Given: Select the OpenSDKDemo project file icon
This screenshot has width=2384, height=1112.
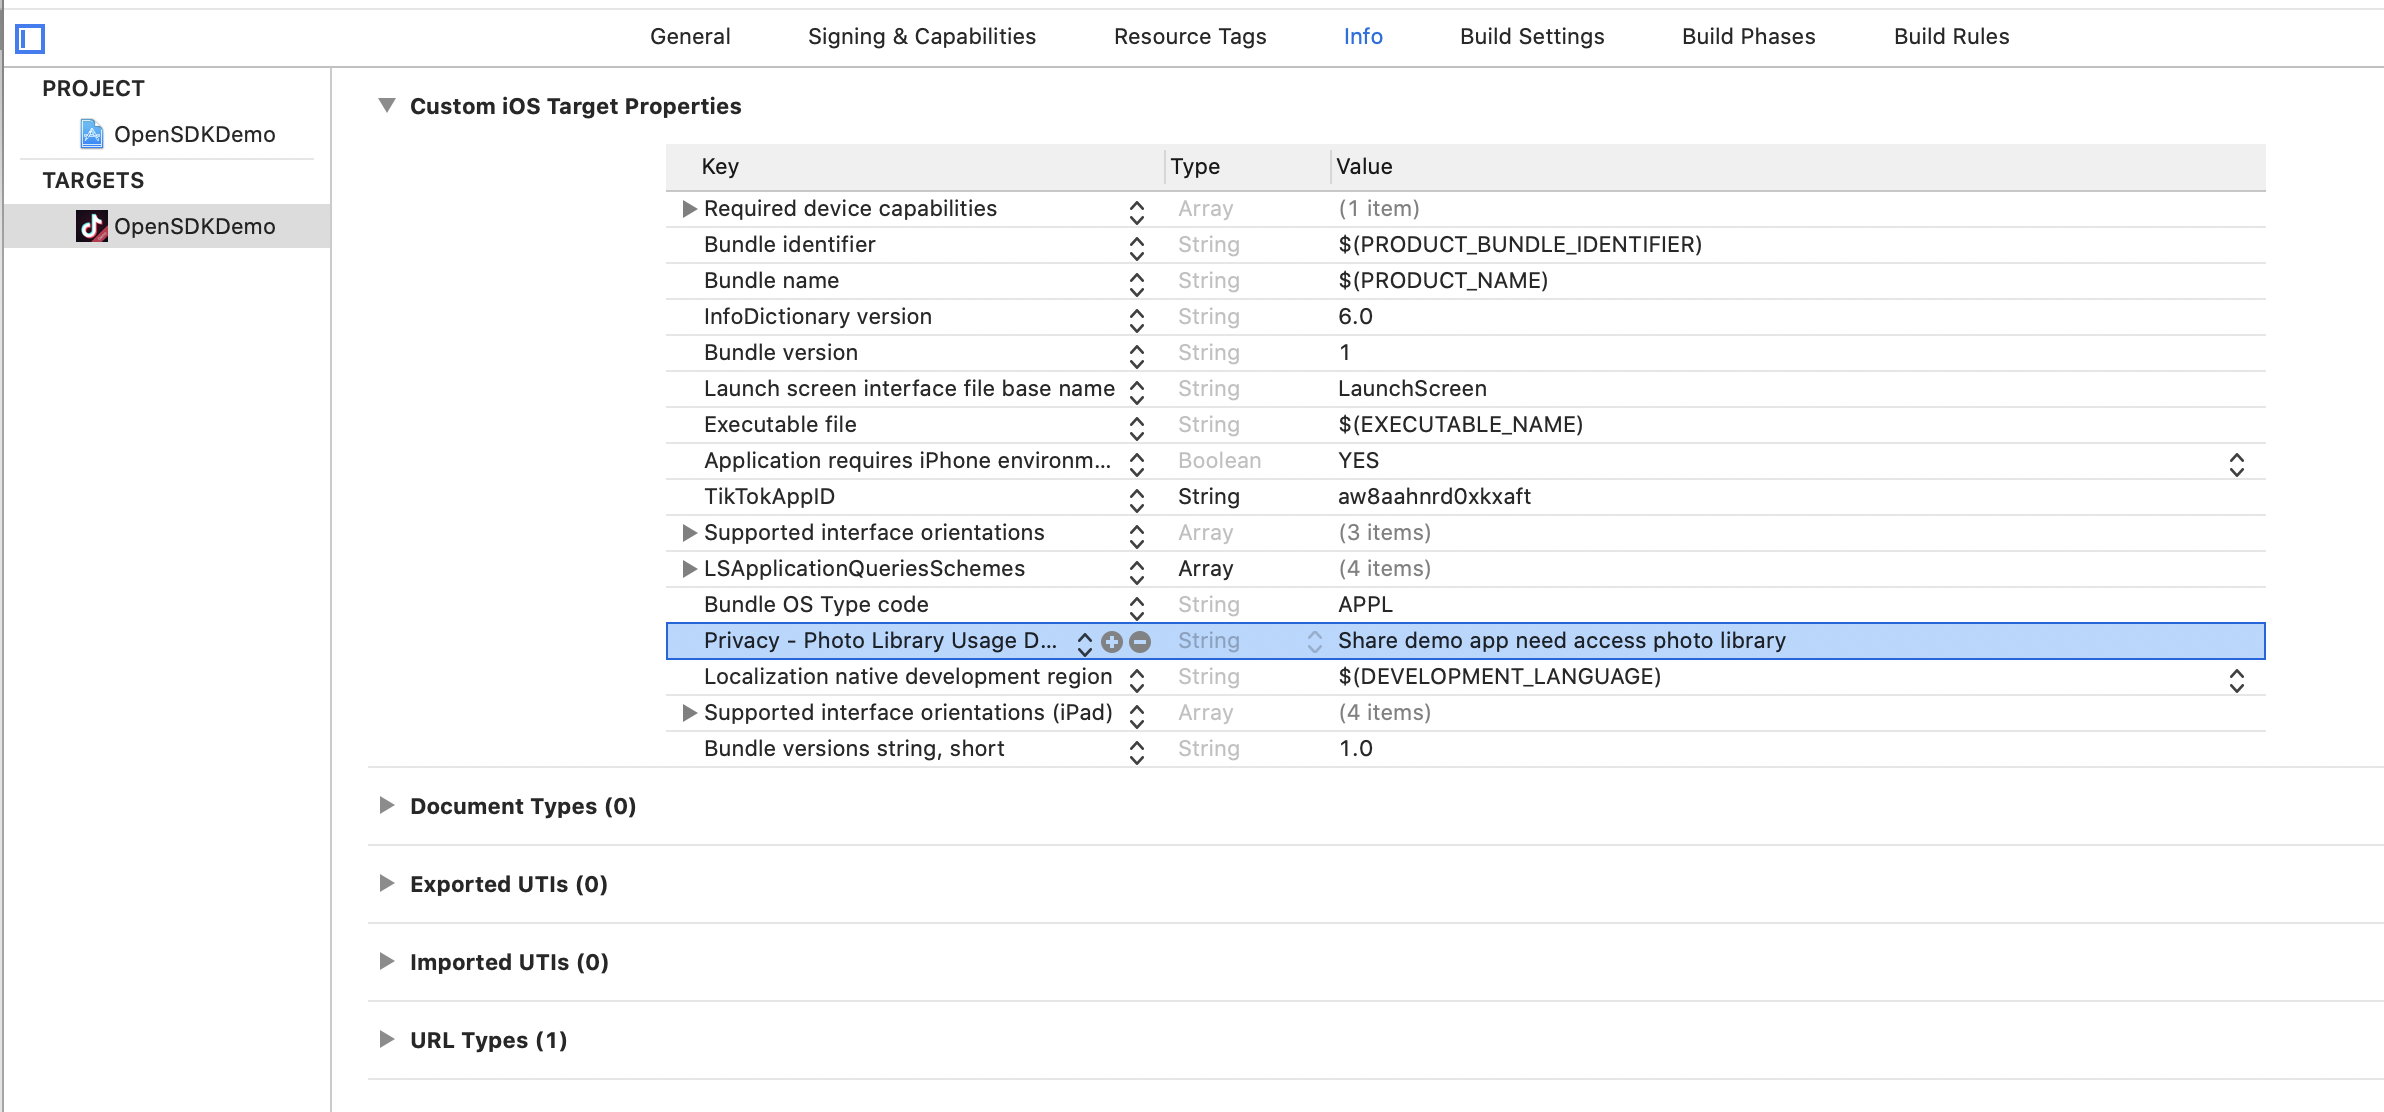Looking at the screenshot, I should pos(92,134).
